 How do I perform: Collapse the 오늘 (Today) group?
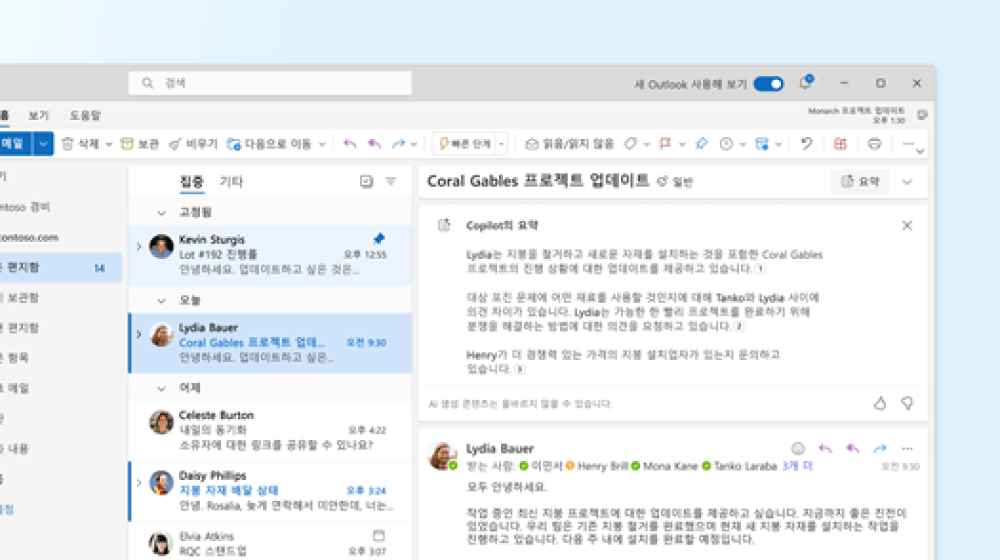[x=161, y=300]
